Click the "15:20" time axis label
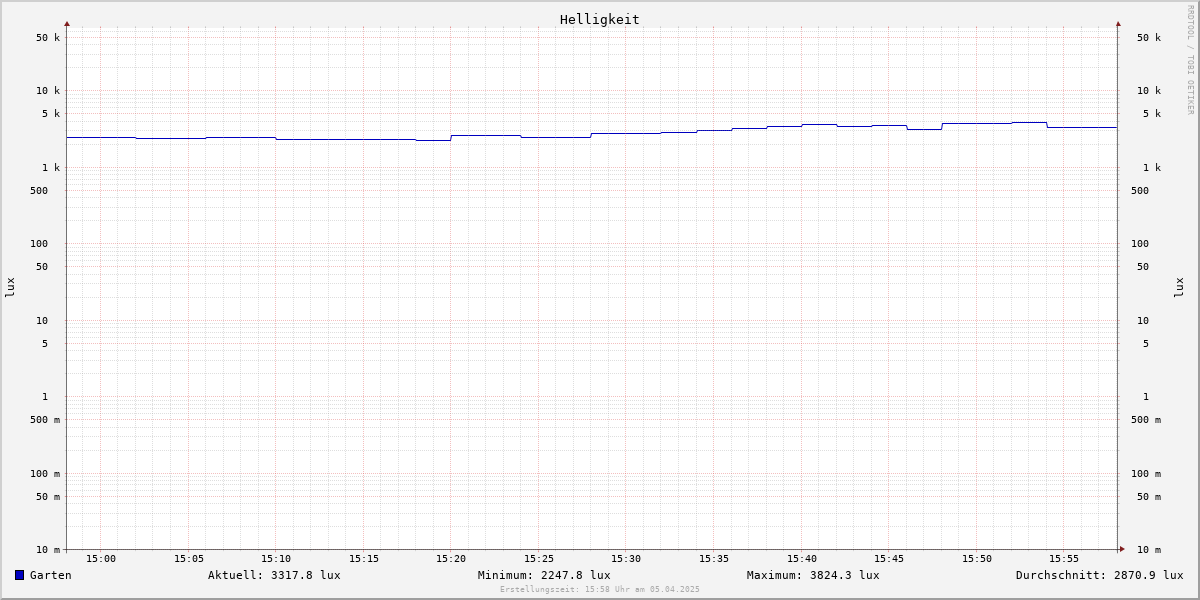This screenshot has width=1200, height=600. [x=451, y=559]
